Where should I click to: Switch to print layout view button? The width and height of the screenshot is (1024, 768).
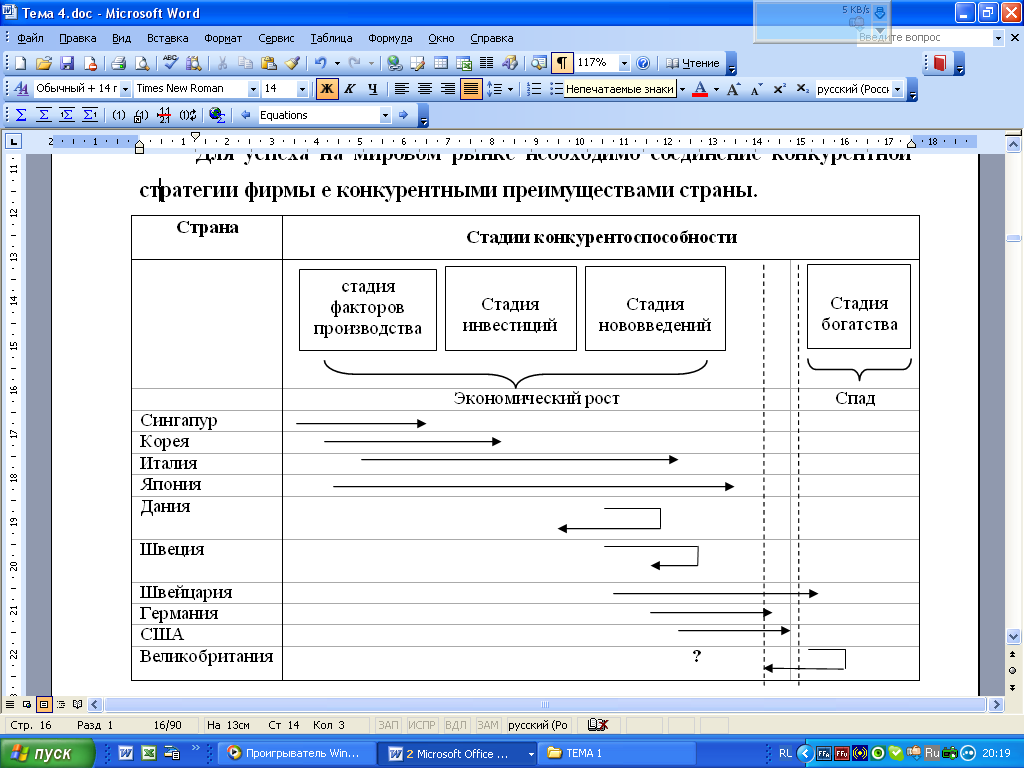(44, 705)
